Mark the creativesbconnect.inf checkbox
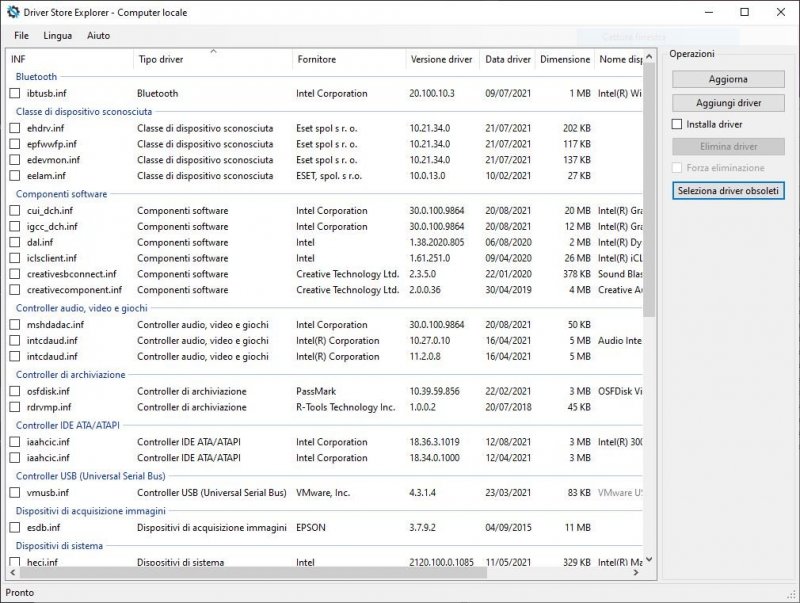The width and height of the screenshot is (800, 603). point(15,274)
